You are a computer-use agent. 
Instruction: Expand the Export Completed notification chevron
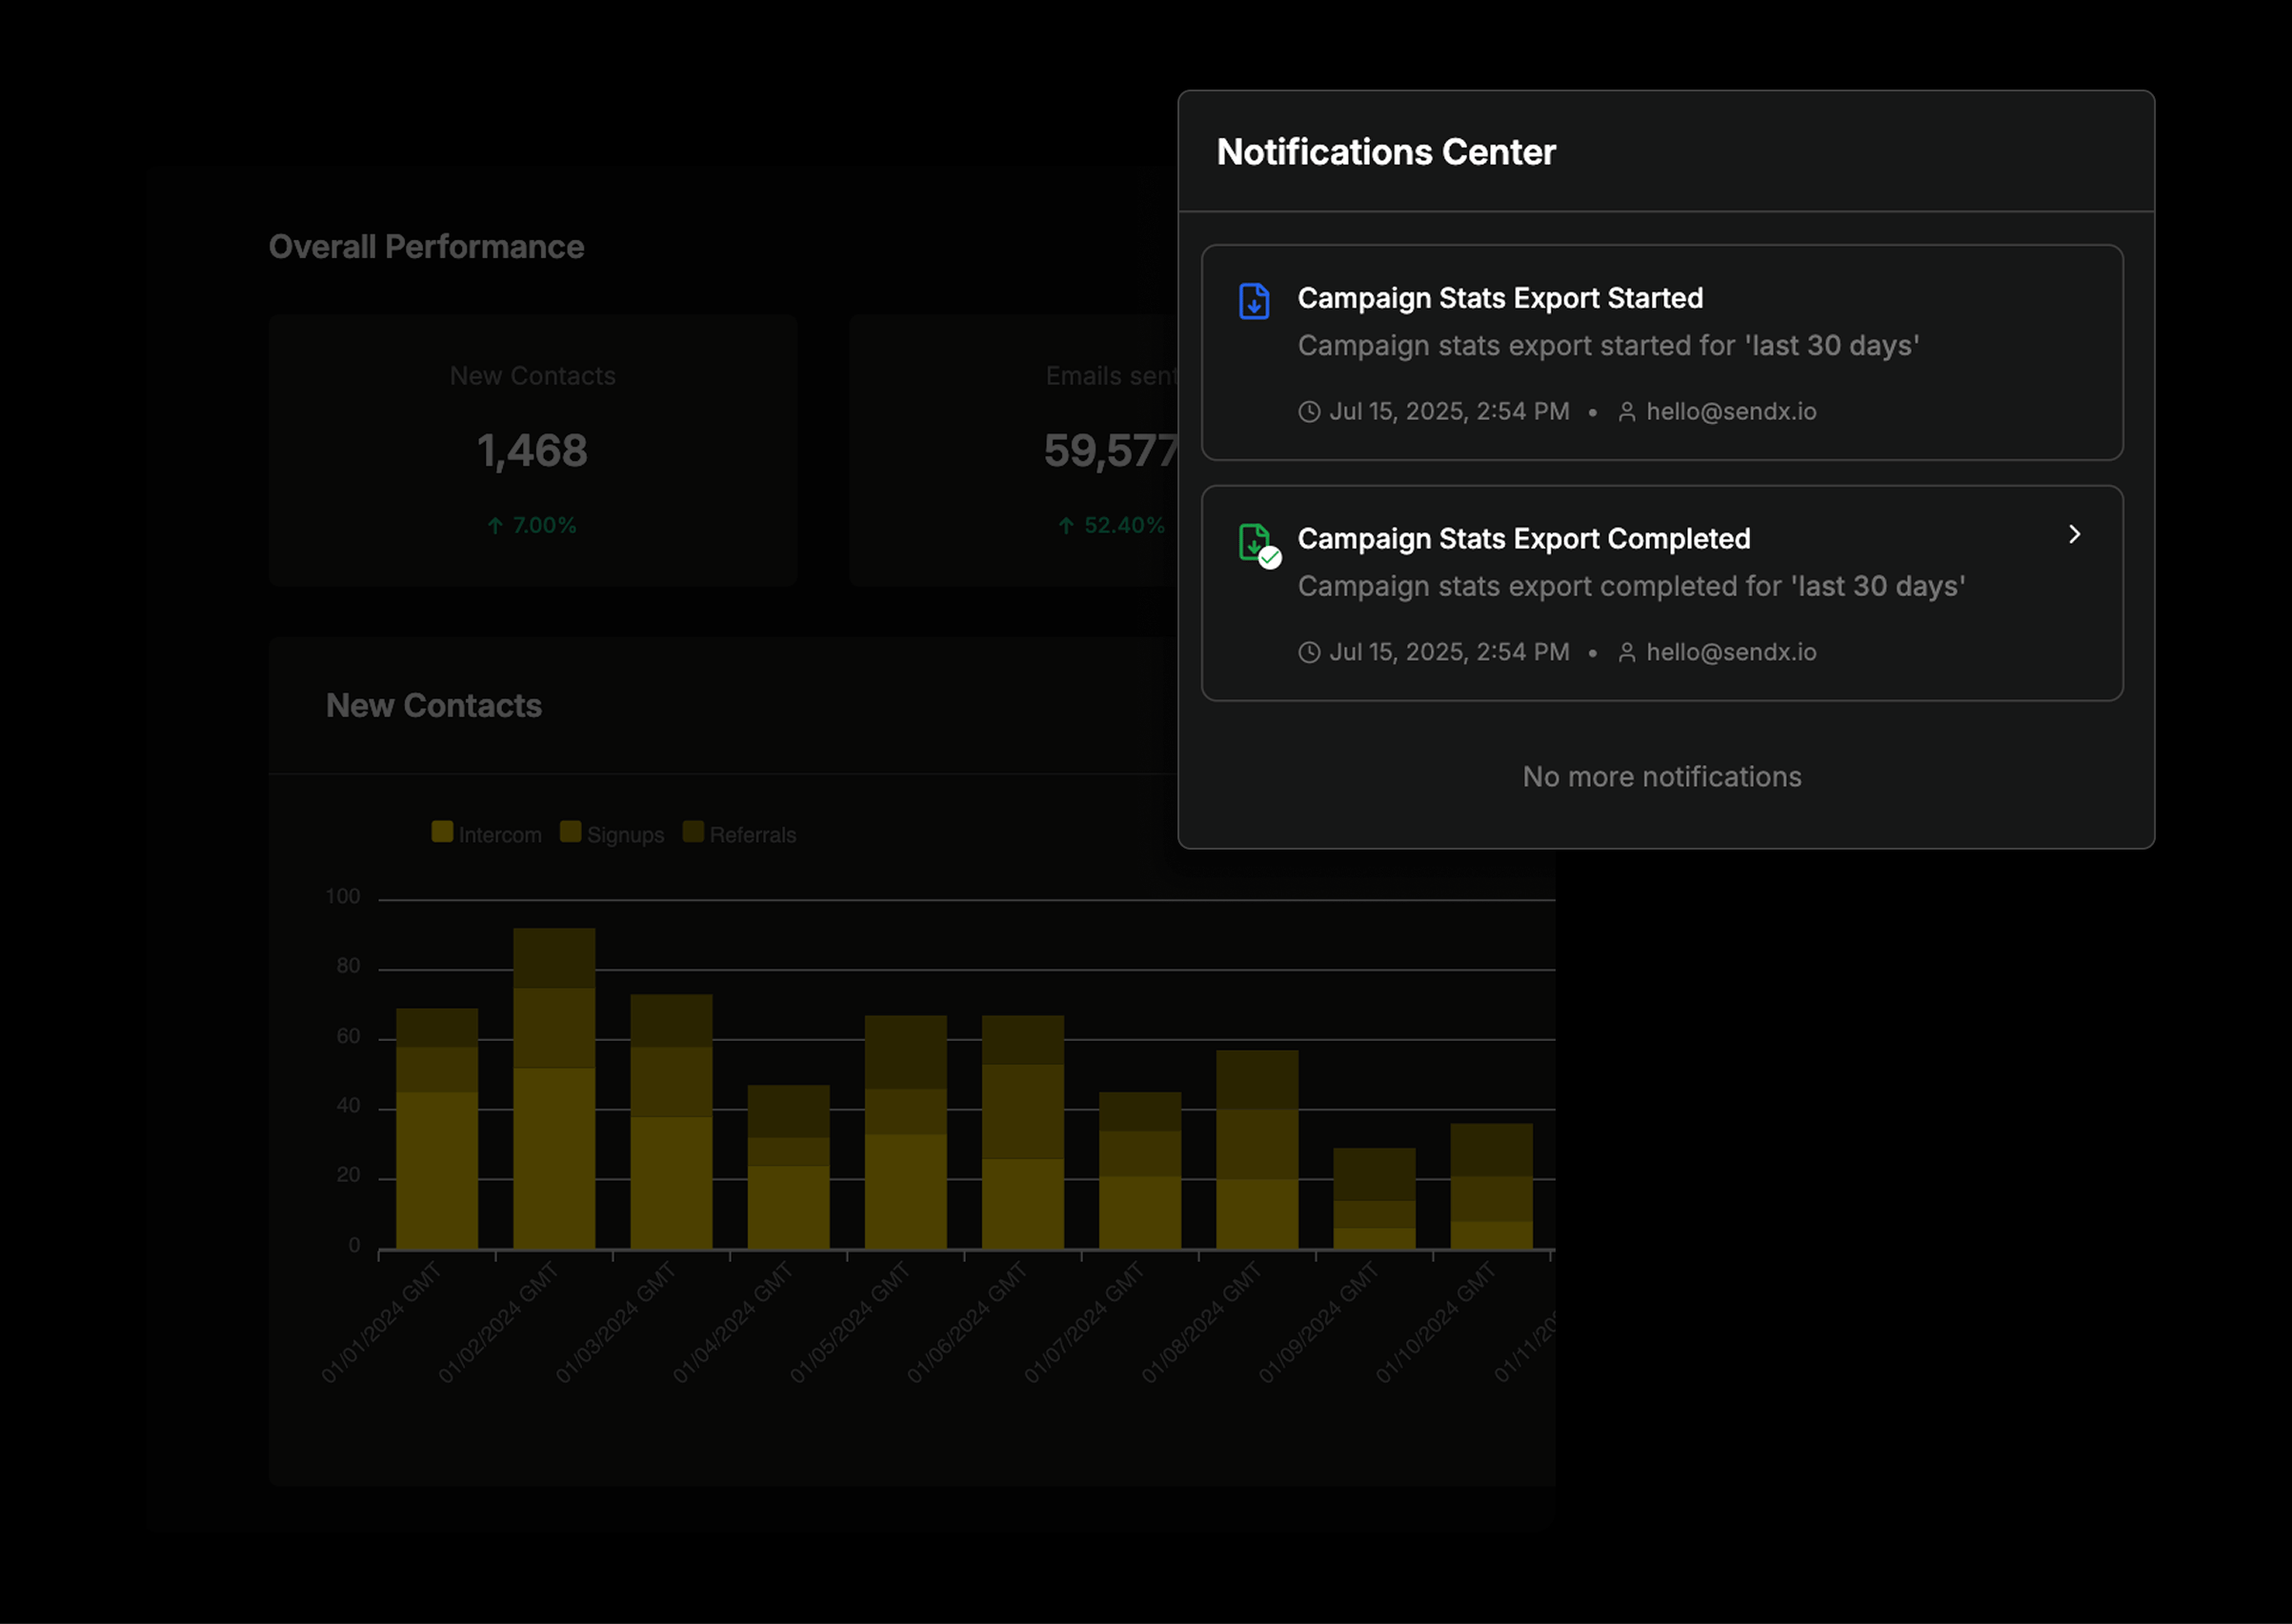coord(2074,535)
